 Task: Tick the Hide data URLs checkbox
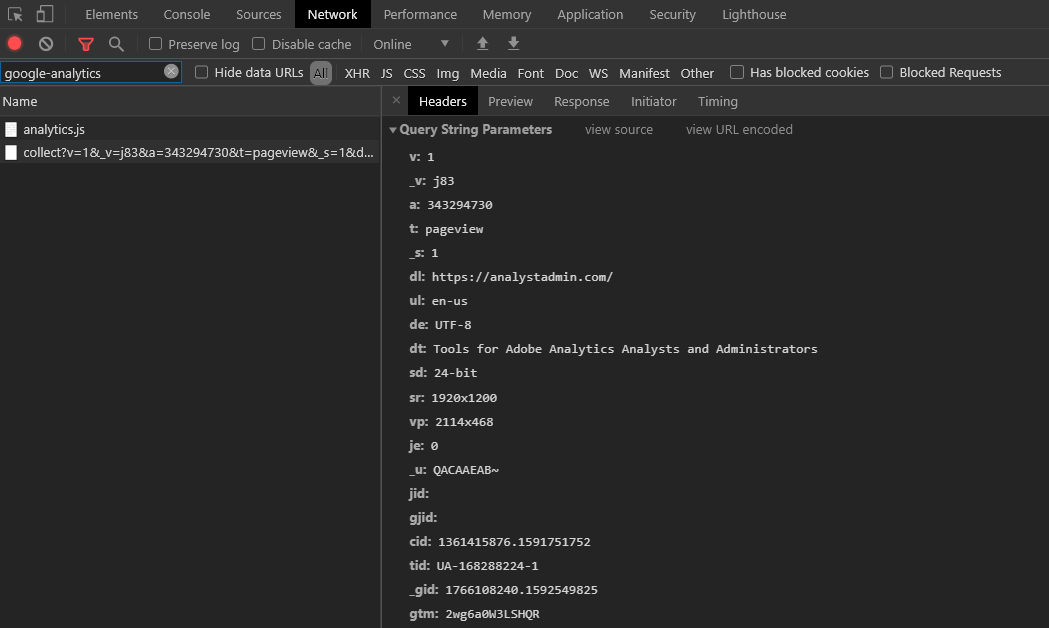click(202, 72)
